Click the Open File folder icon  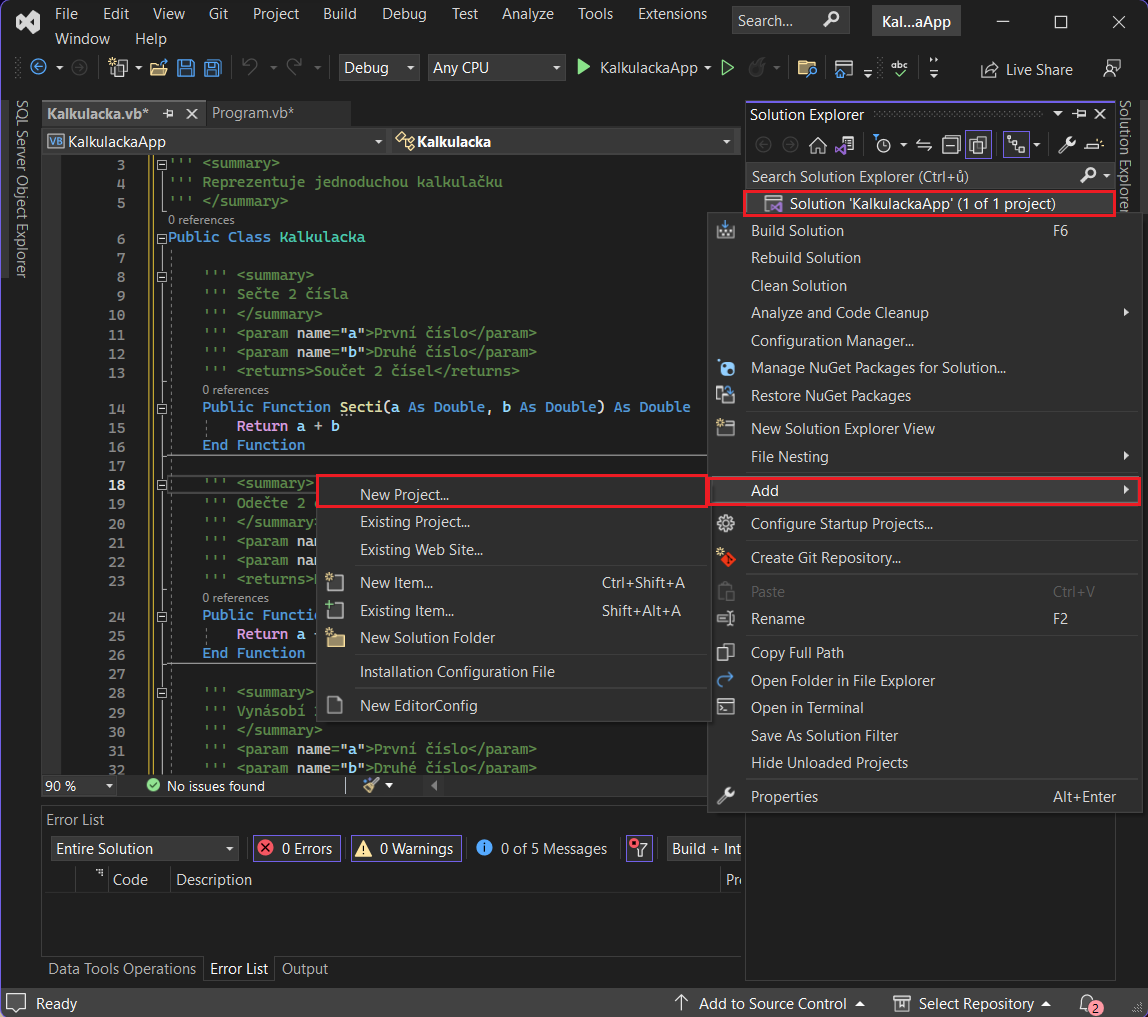coord(158,68)
